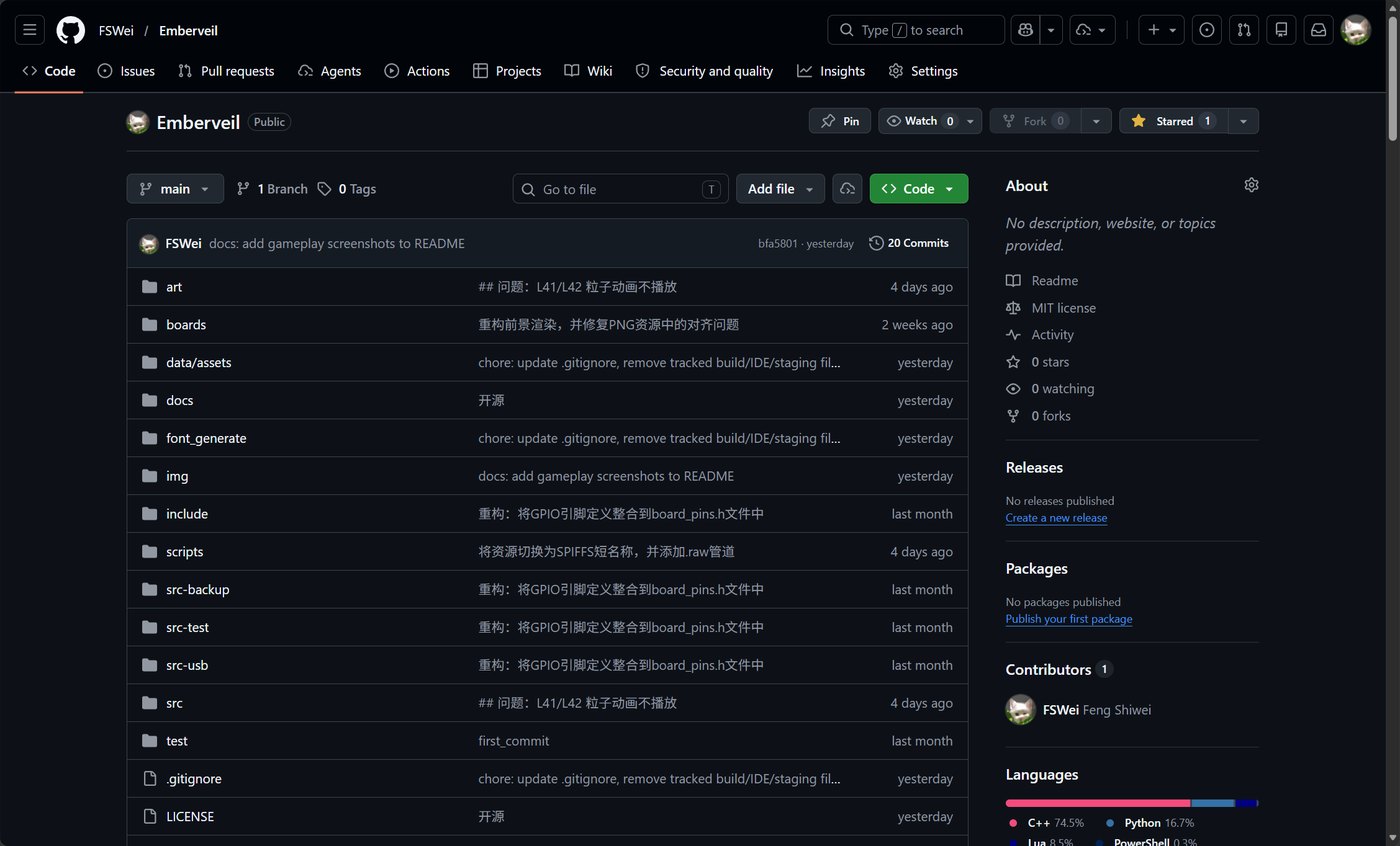Open the repositories icon in the top header
Screen dimensions: 1400x846
pyautogui.click(x=1281, y=30)
